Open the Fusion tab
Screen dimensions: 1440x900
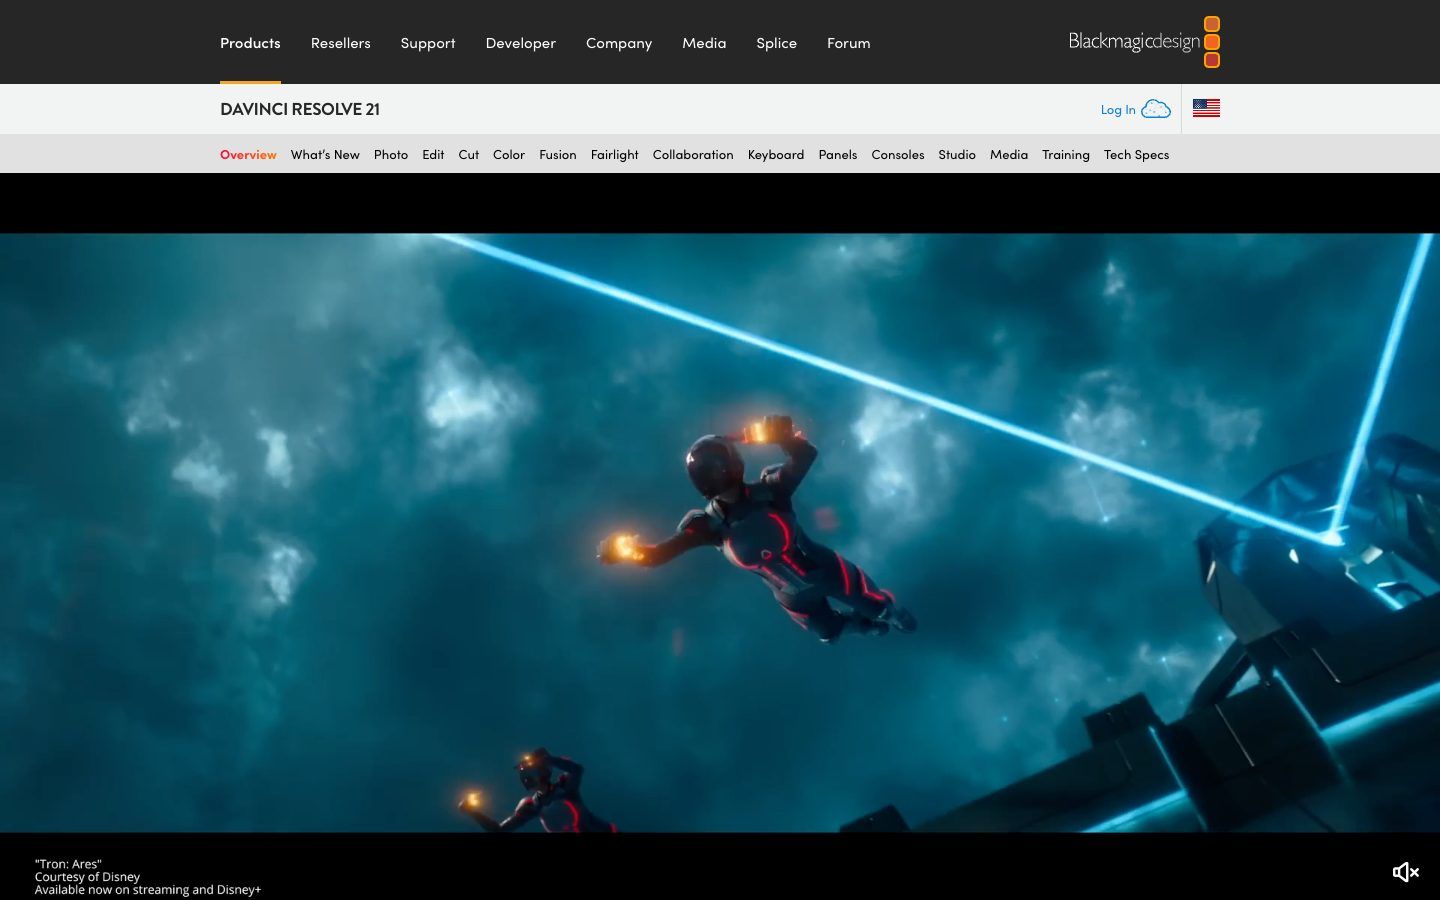(x=558, y=154)
